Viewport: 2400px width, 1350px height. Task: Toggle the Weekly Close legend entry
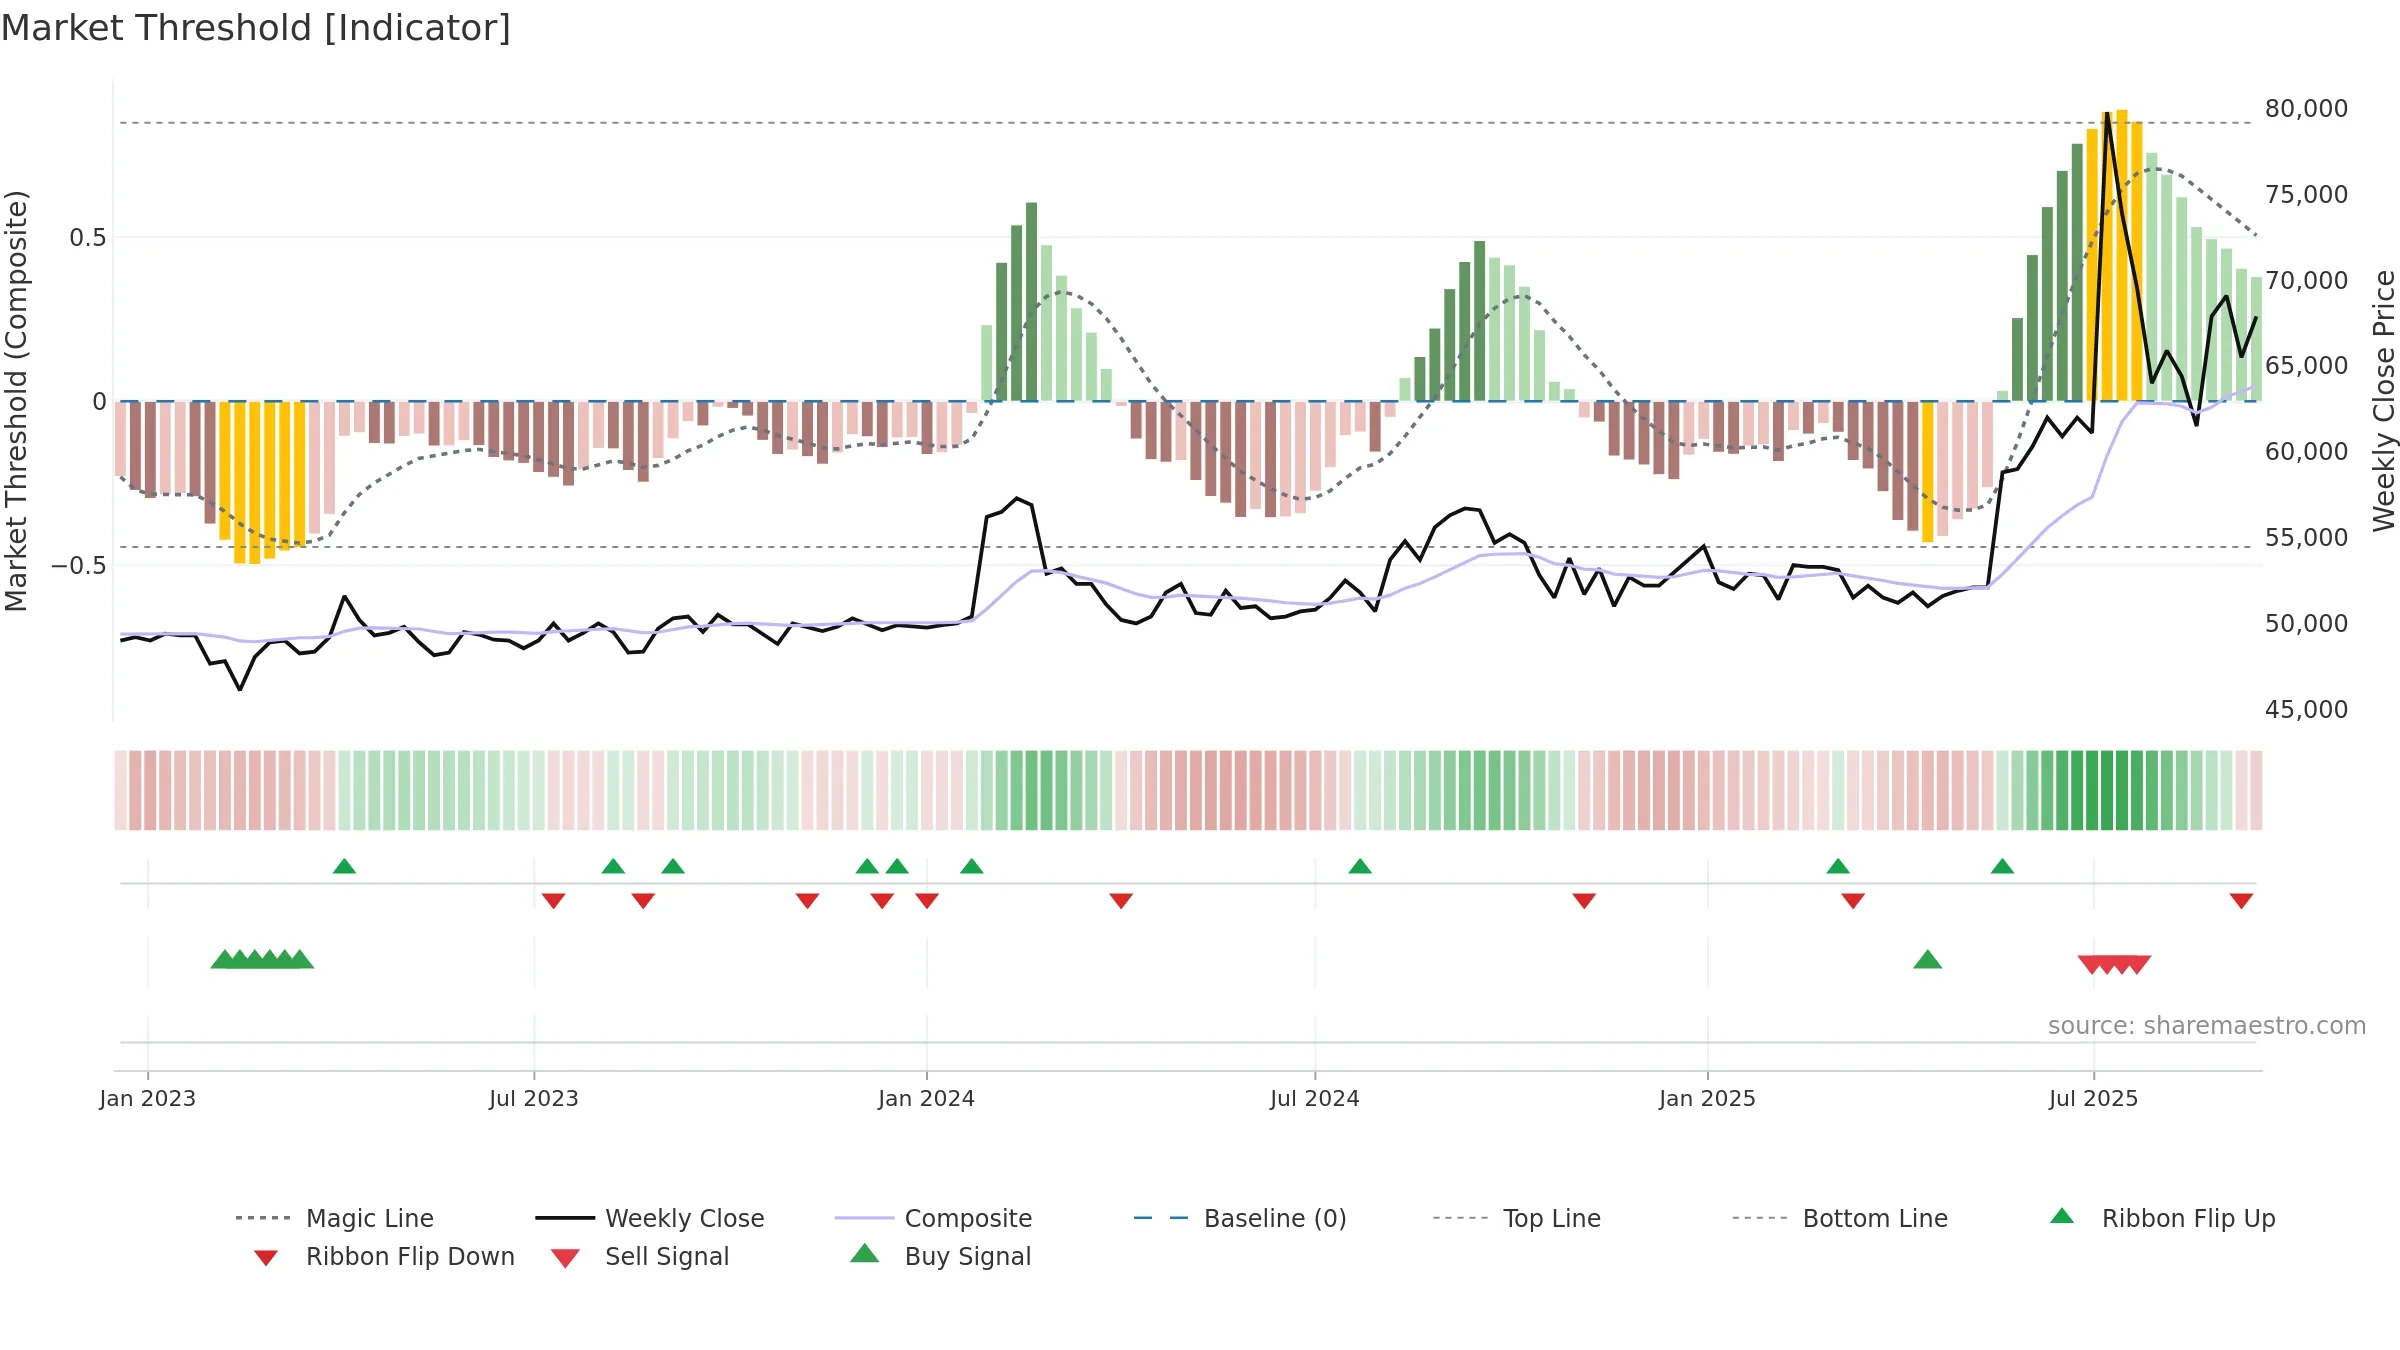click(649, 1218)
